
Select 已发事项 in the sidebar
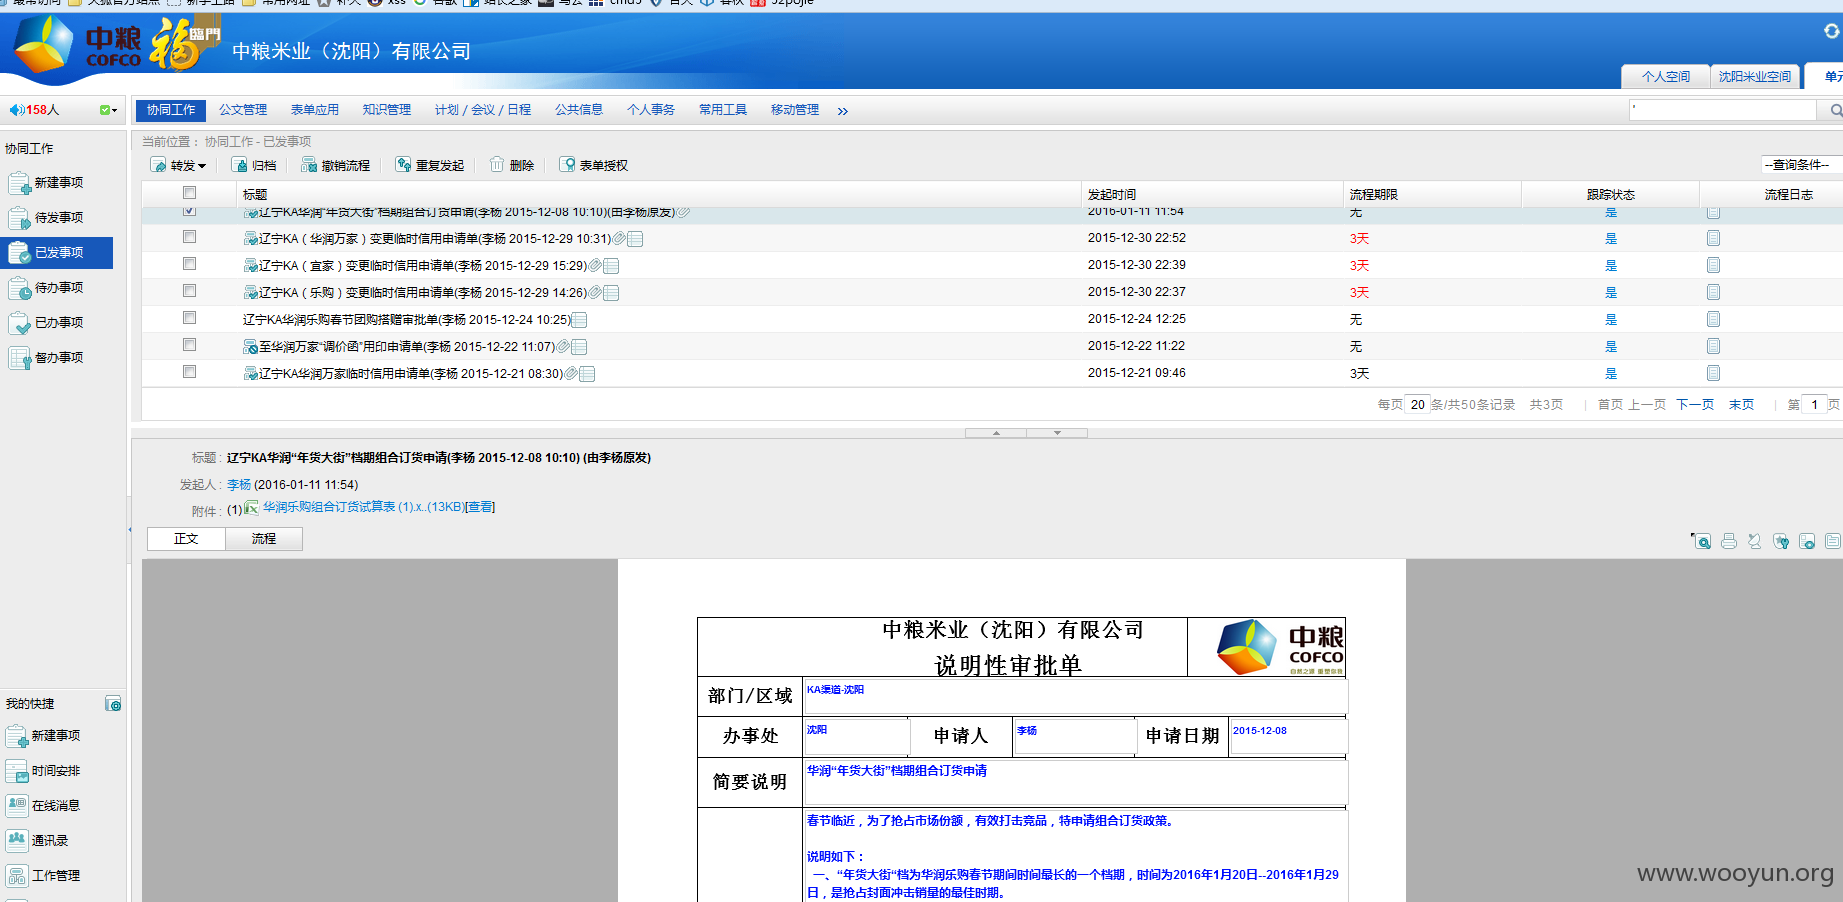(57, 253)
